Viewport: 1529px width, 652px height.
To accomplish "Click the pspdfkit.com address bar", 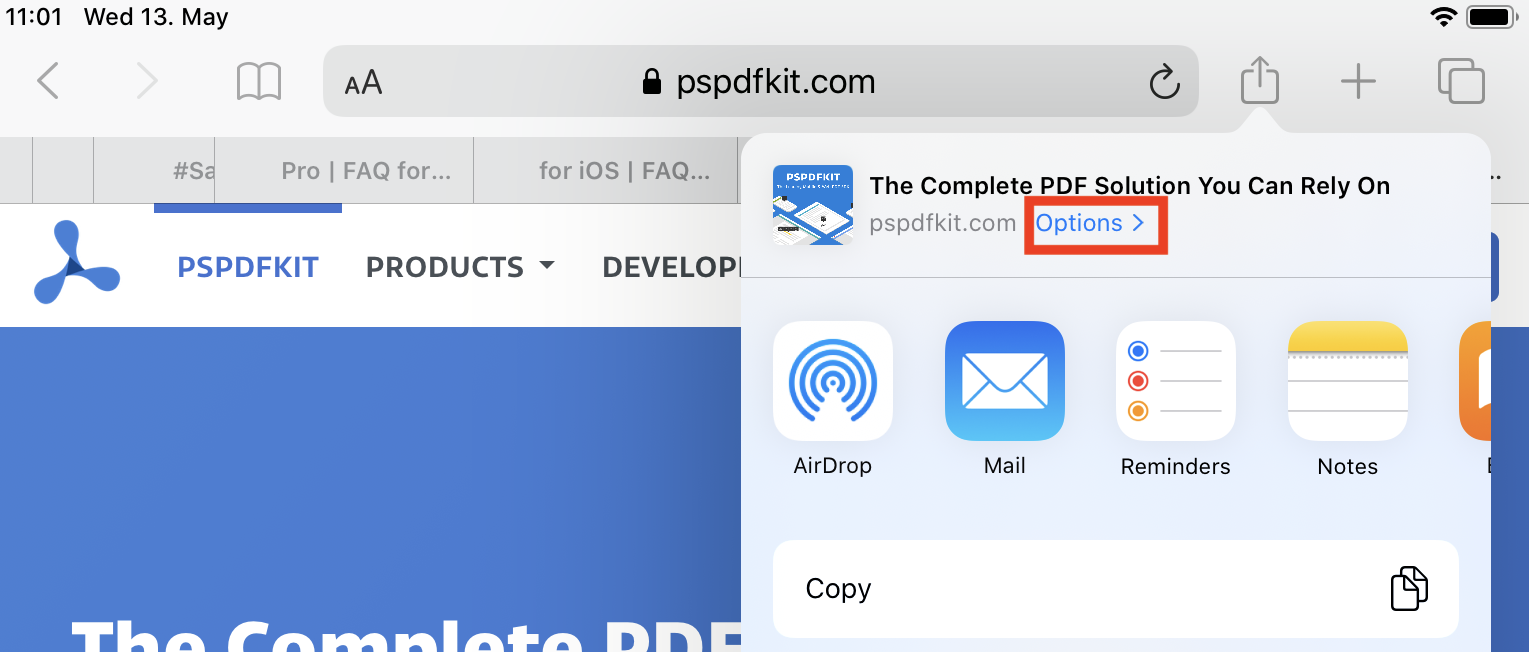I will click(760, 82).
